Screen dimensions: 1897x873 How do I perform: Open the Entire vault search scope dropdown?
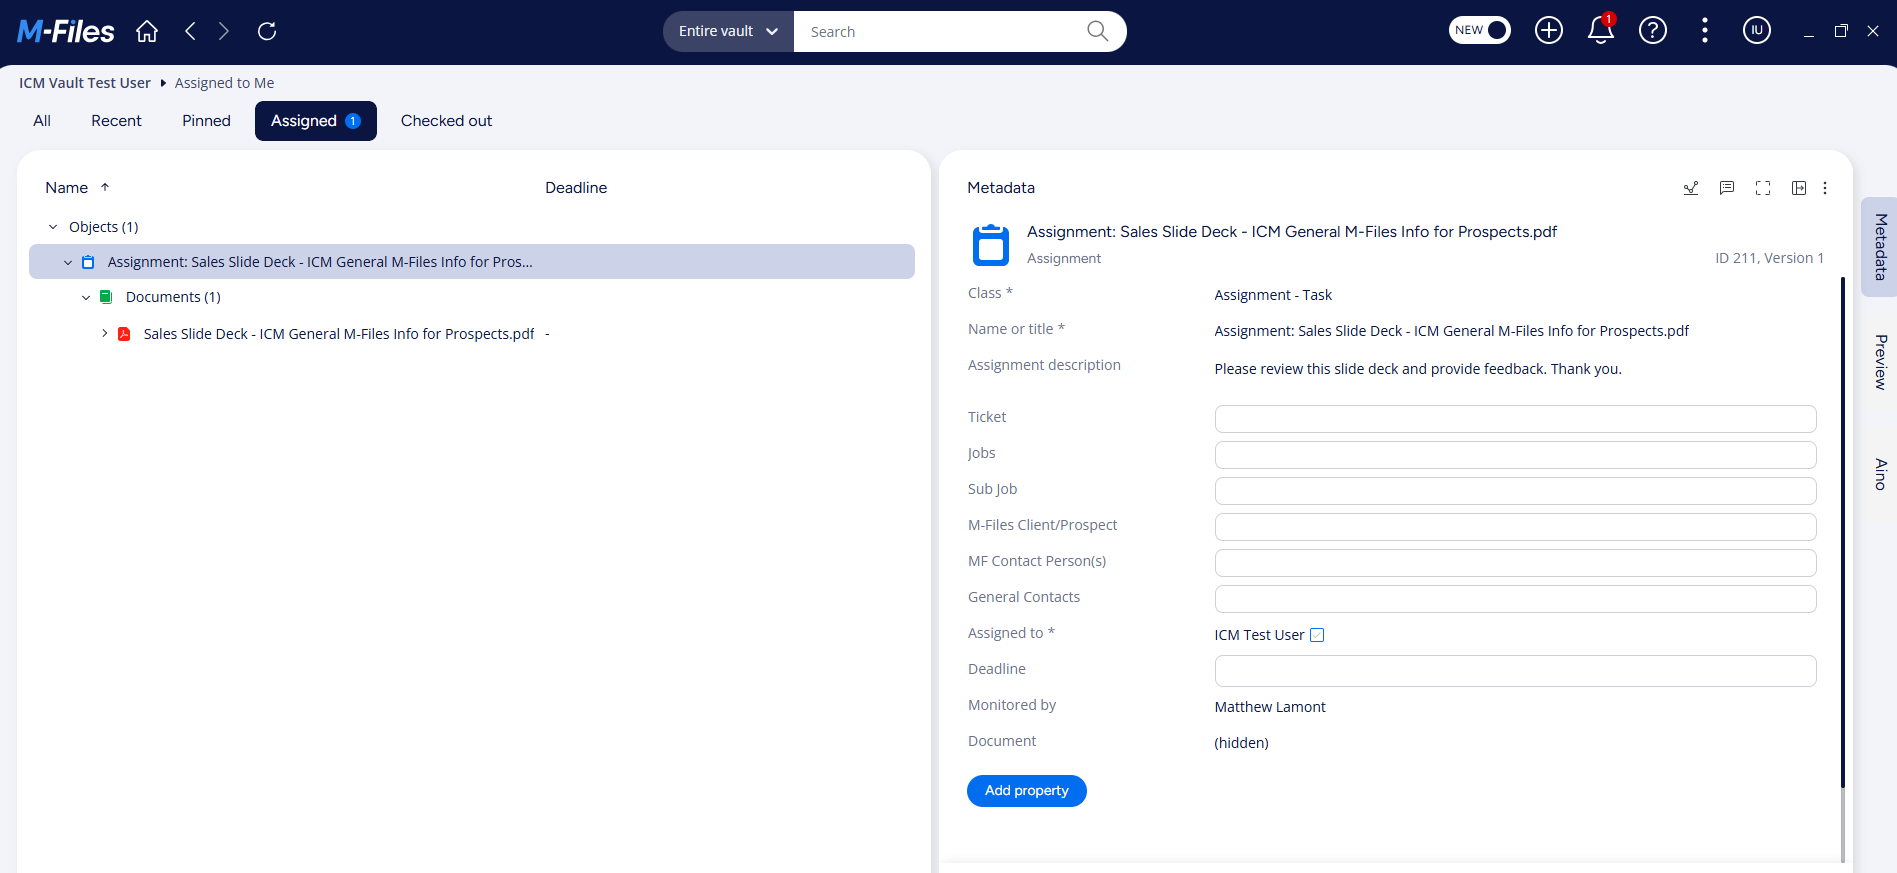tap(728, 31)
